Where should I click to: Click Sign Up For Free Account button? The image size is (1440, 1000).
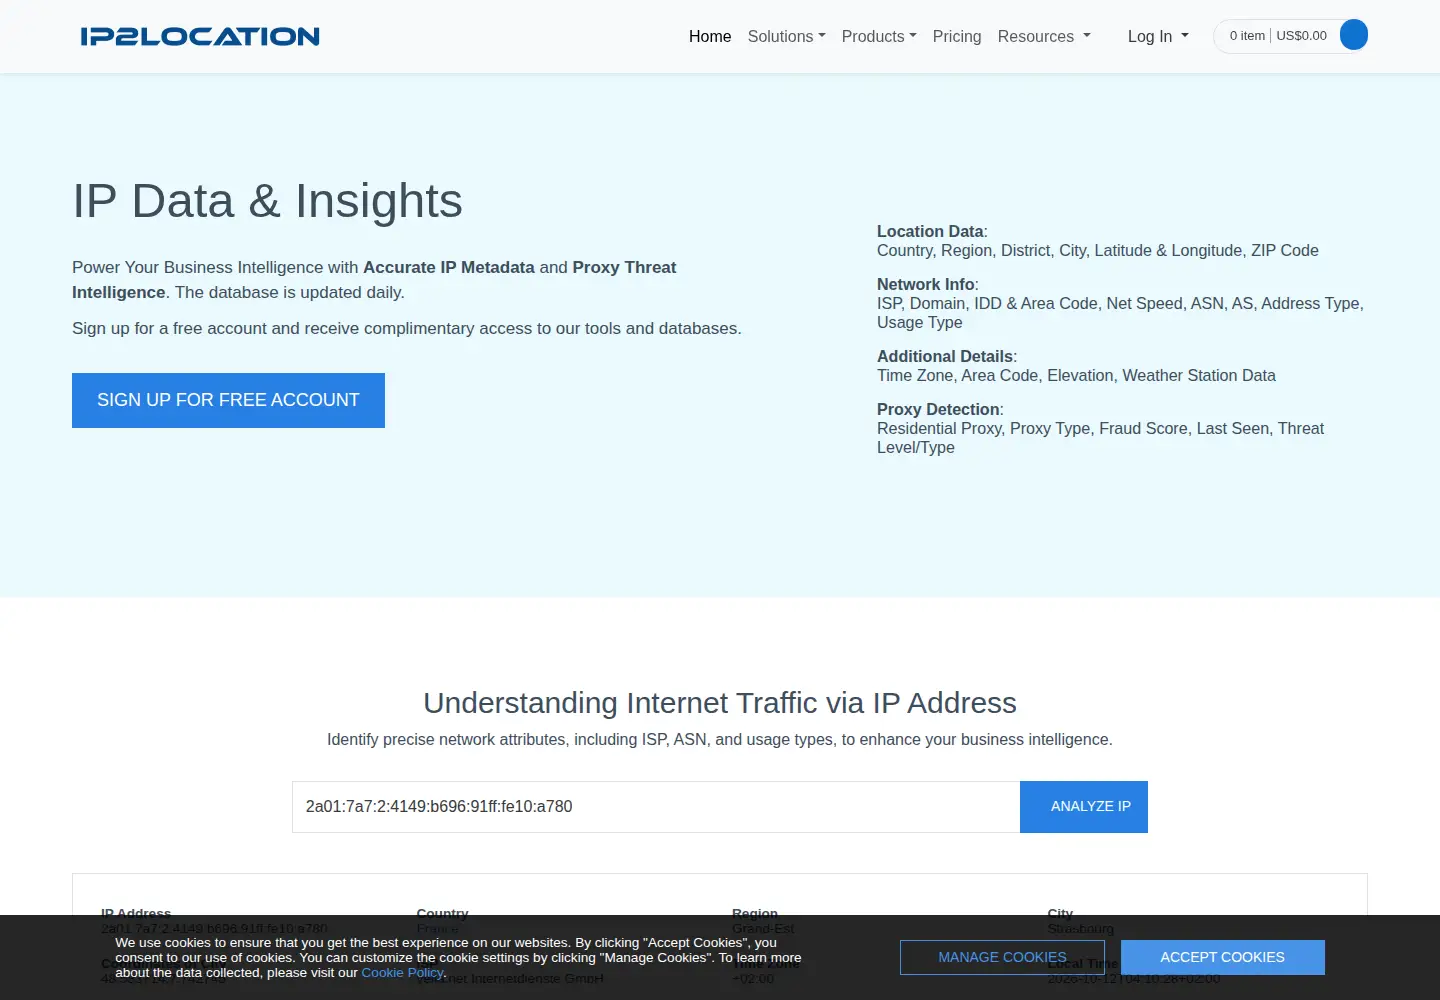click(x=228, y=400)
